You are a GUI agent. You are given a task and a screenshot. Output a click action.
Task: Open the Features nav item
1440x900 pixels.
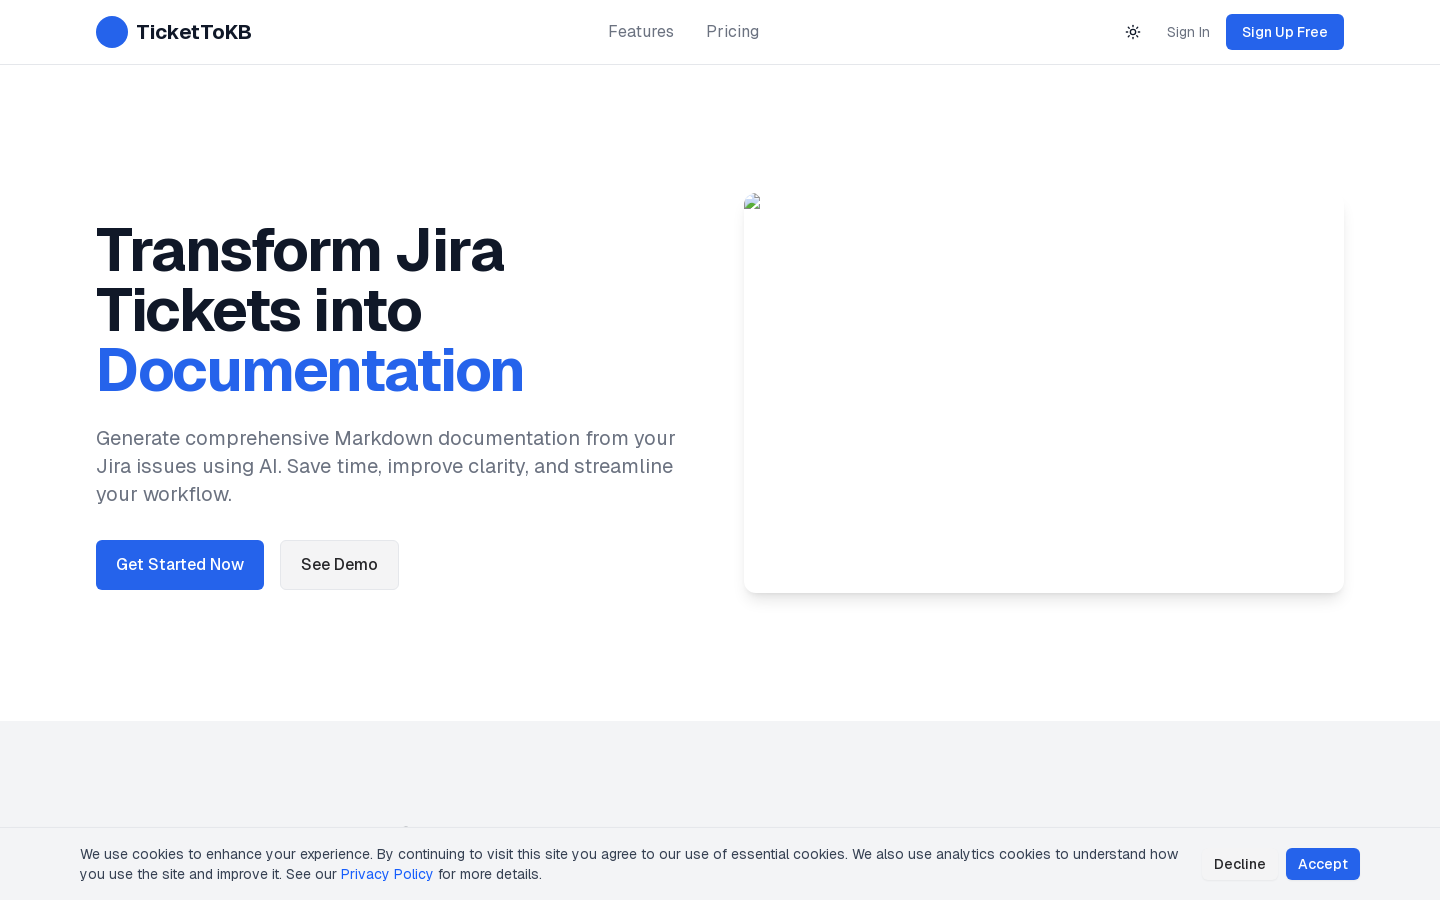[641, 32]
